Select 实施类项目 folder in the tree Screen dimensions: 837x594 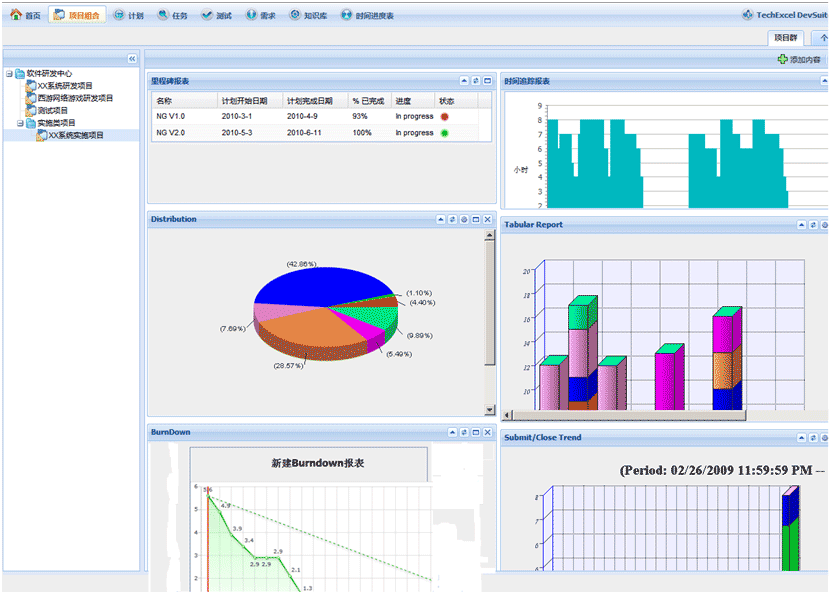pos(56,123)
